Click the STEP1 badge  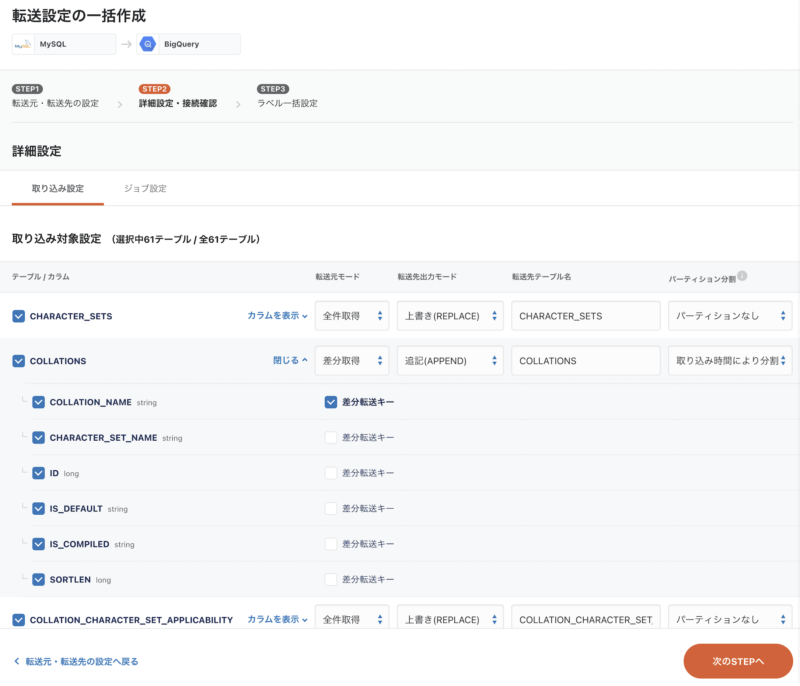pos(27,89)
